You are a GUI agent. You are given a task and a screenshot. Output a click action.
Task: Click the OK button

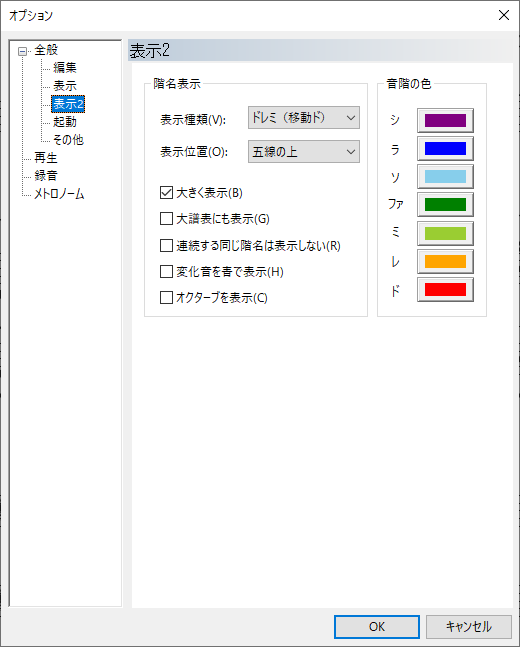tap(377, 627)
